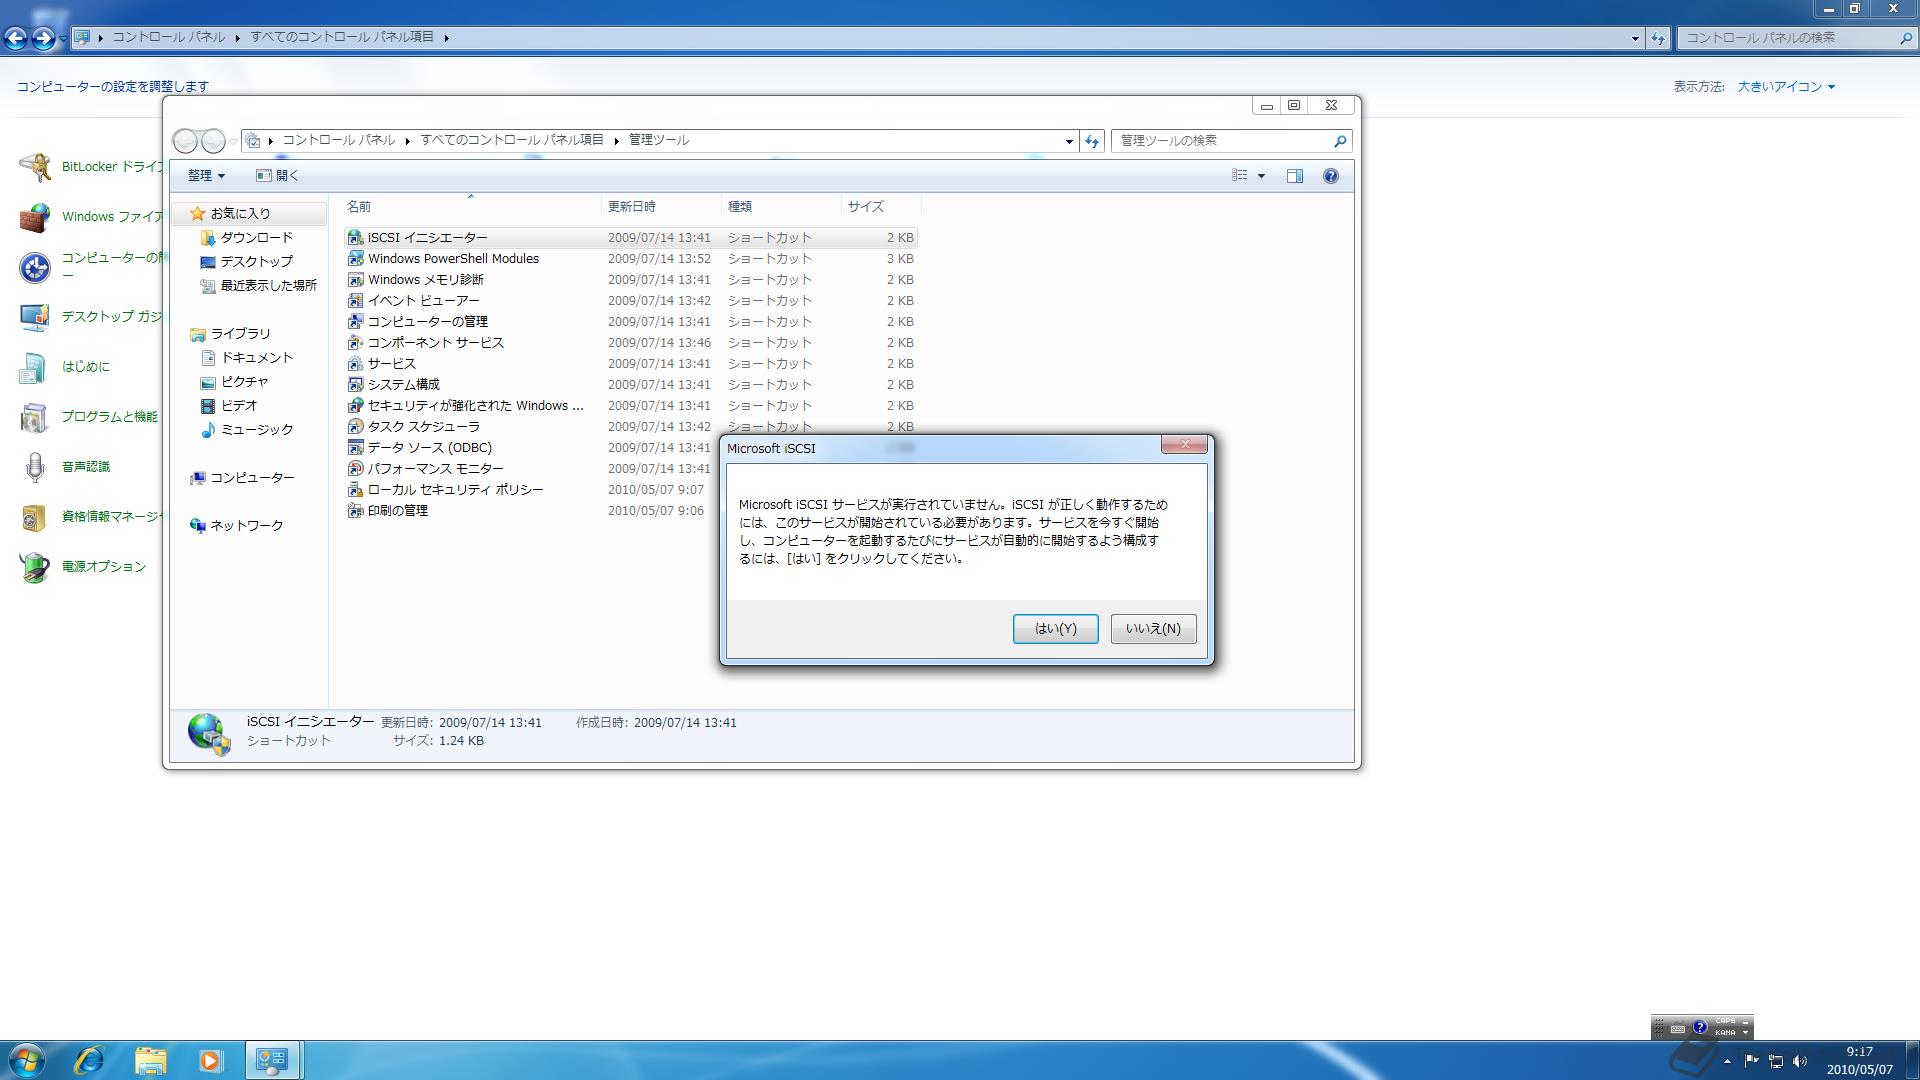The height and width of the screenshot is (1080, 1920).
Task: Click the volume speaker tray icon
Action: pos(1800,1061)
